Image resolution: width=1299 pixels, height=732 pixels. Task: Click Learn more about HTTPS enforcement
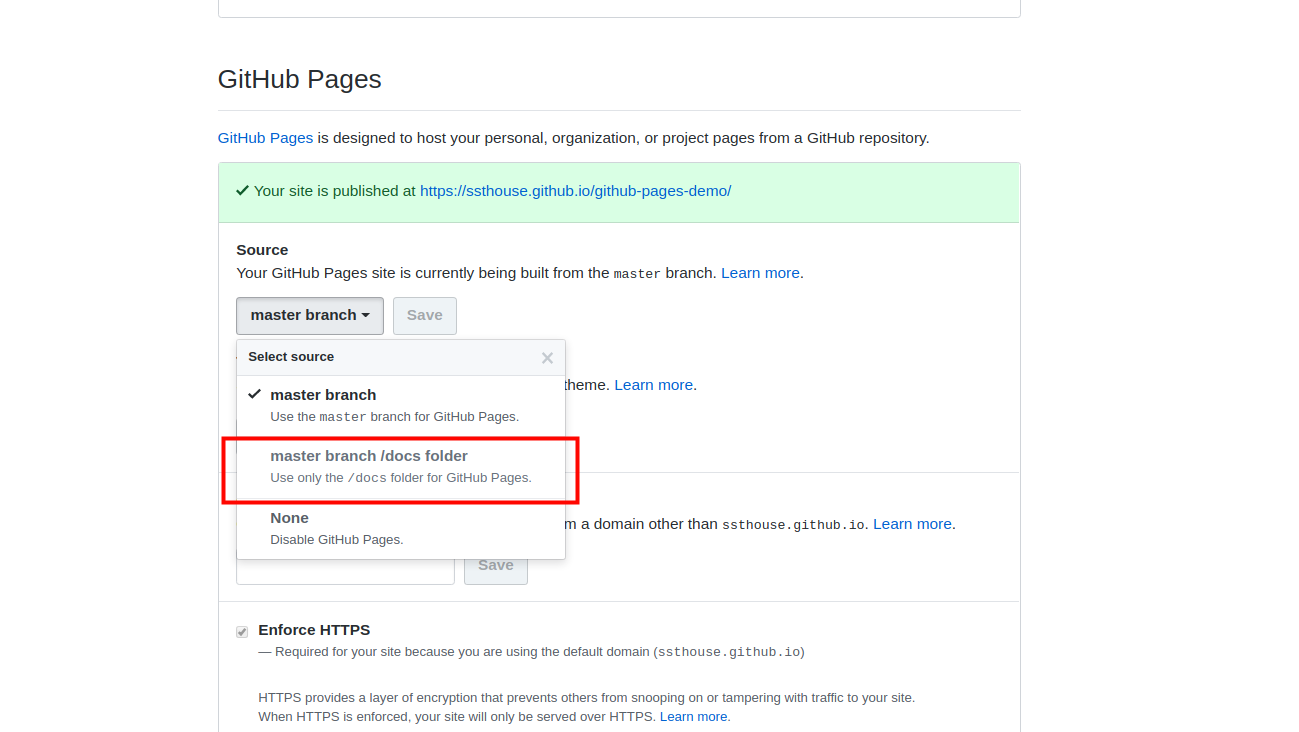pyautogui.click(x=692, y=716)
